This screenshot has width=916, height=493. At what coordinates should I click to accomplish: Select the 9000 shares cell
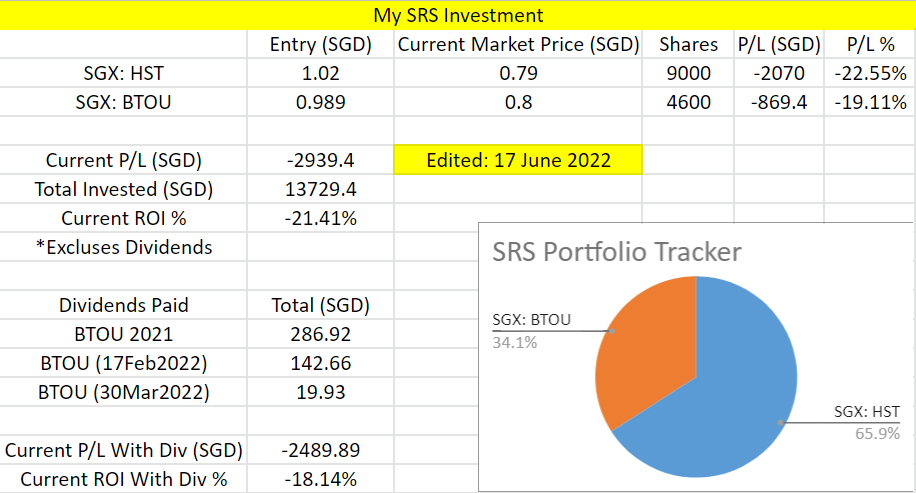tap(688, 73)
